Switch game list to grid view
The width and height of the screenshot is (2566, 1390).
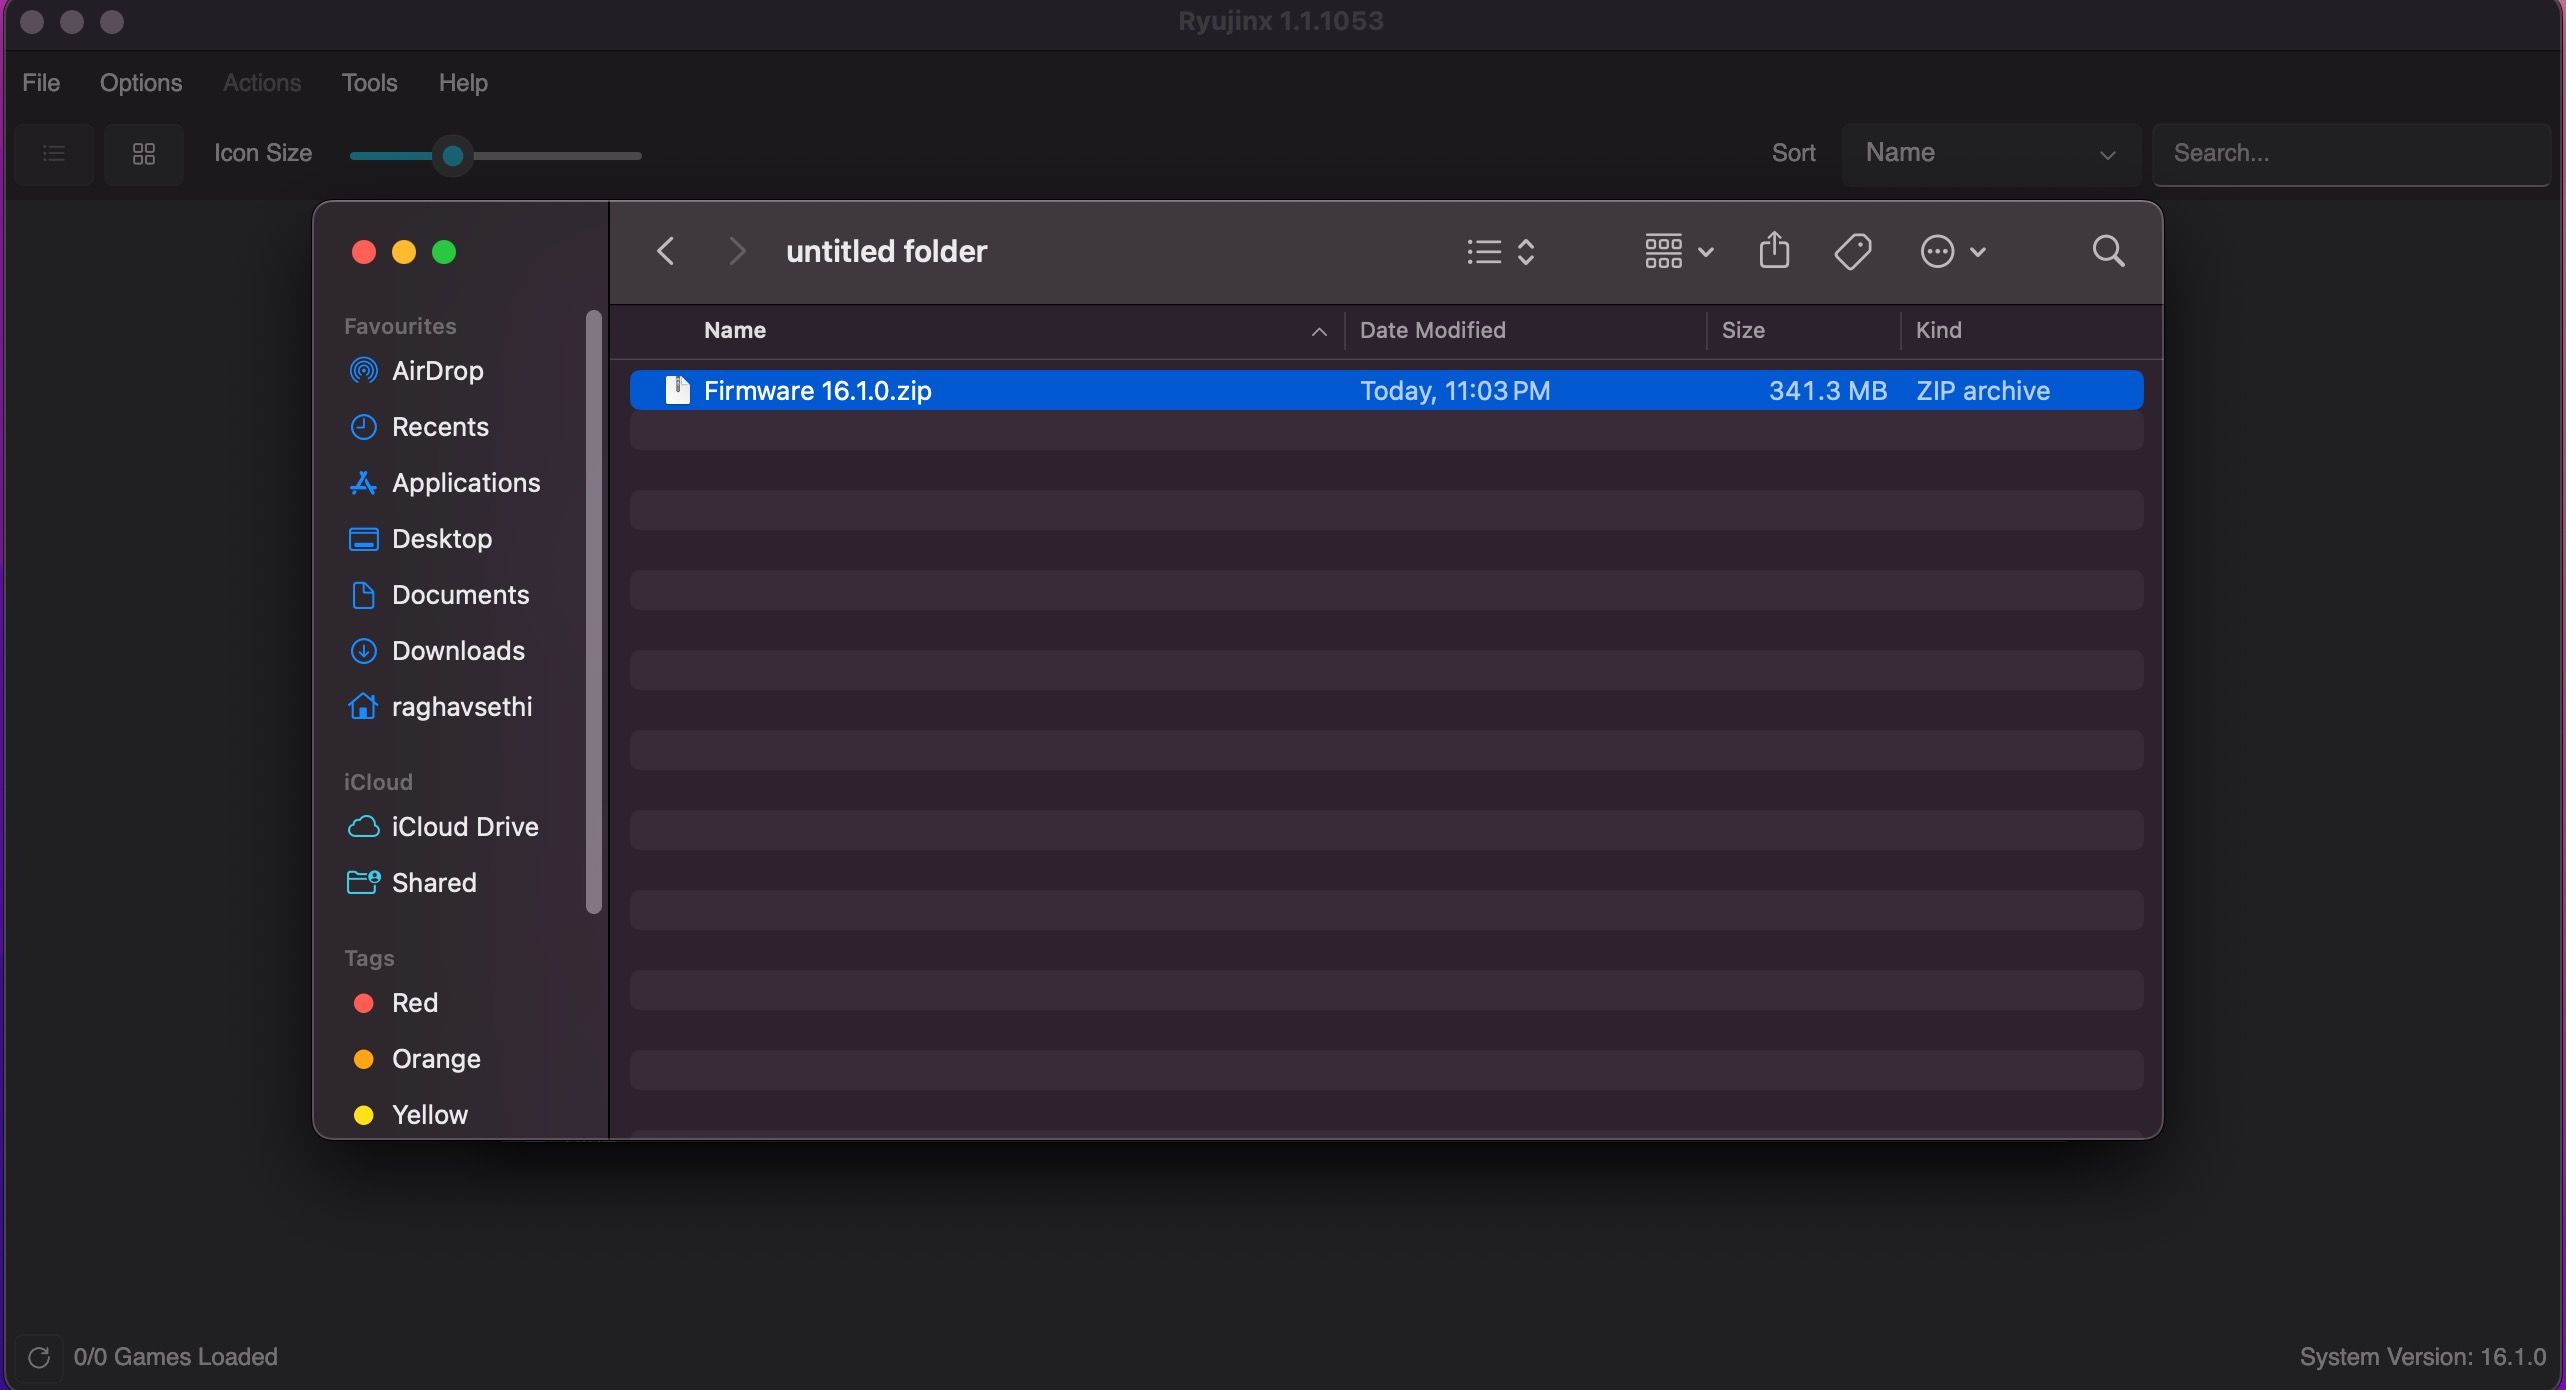[143, 154]
